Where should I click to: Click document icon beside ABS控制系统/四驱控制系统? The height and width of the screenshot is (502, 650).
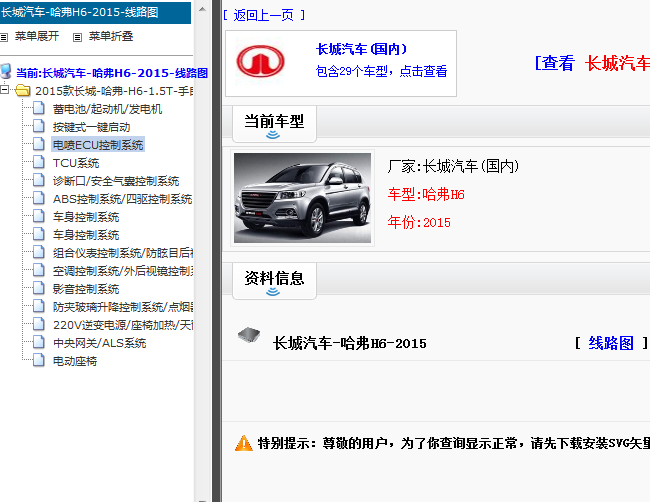click(x=39, y=198)
